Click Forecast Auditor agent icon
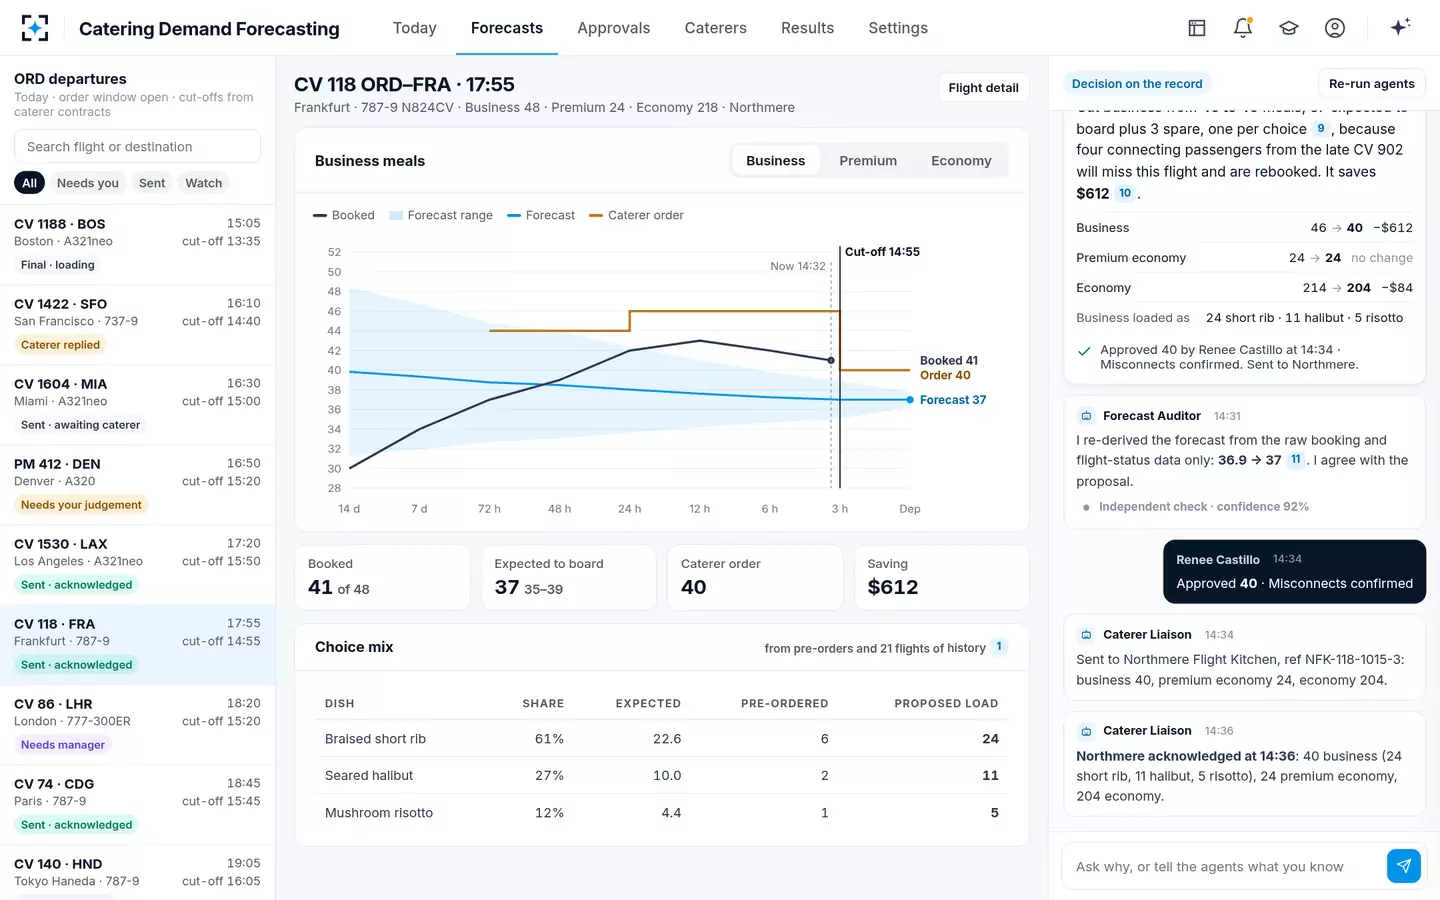 tap(1086, 416)
